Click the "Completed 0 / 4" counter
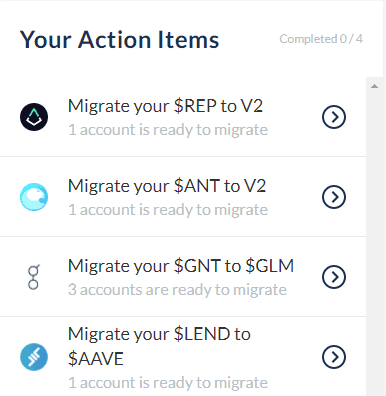Screen dimensions: 386x396 [x=321, y=39]
